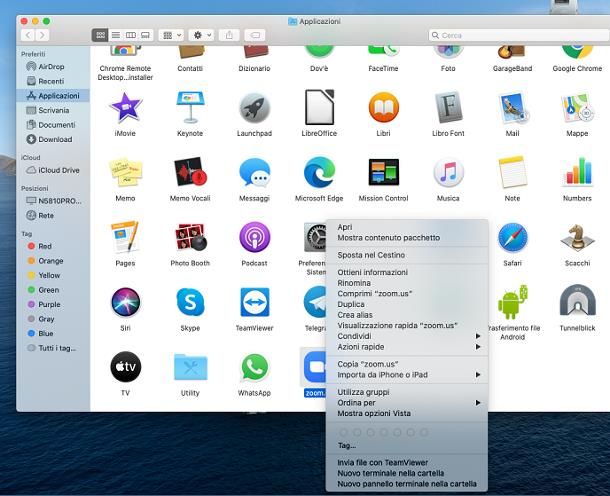Select the Android file transfer icon
The height and width of the screenshot is (496, 610).
click(x=512, y=302)
